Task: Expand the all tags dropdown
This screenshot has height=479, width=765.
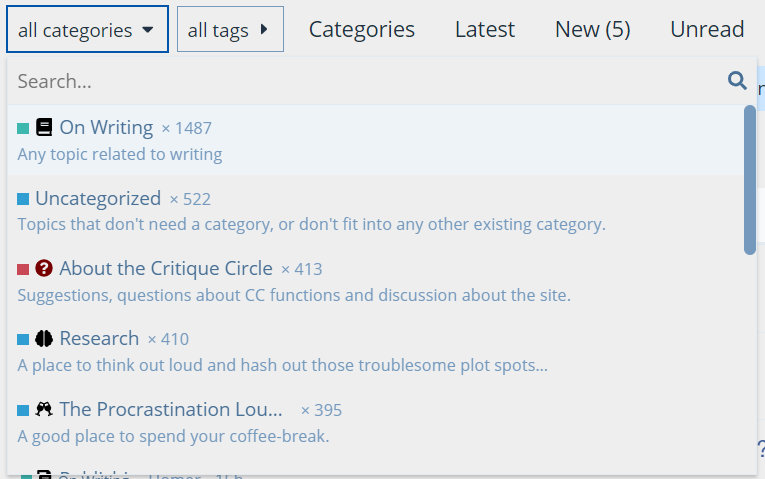Action: [x=230, y=29]
